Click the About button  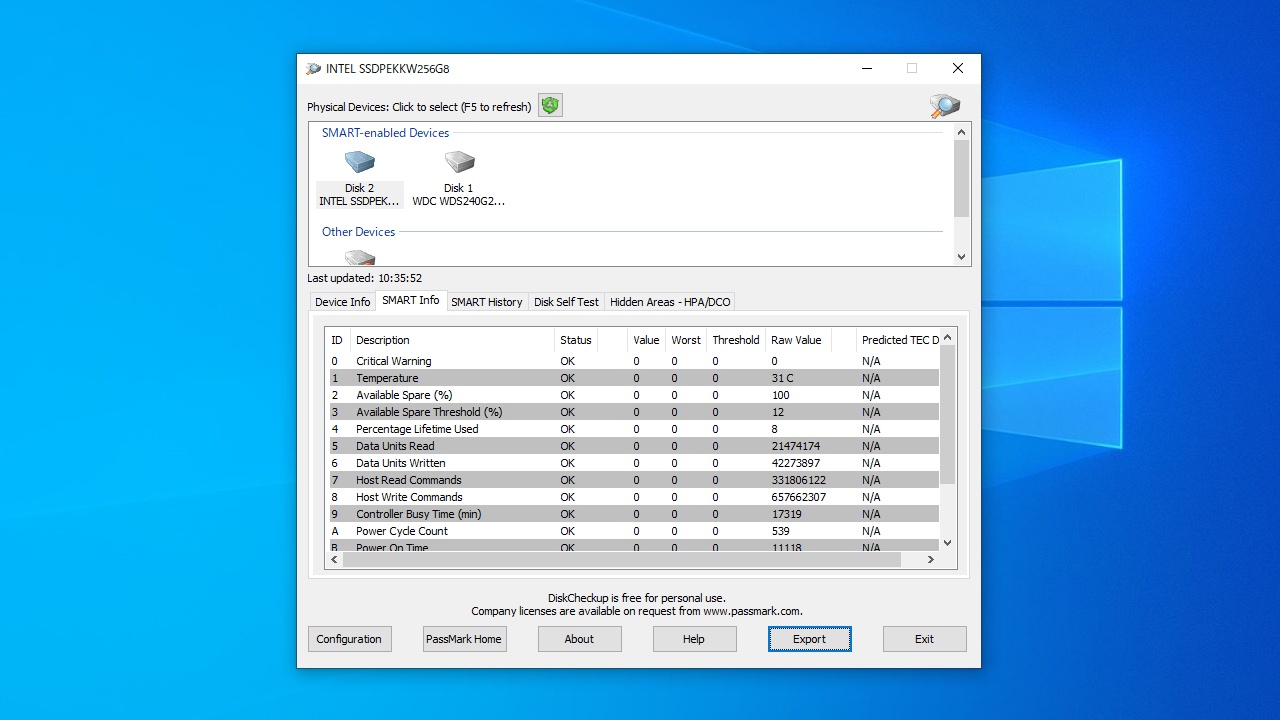tap(579, 639)
